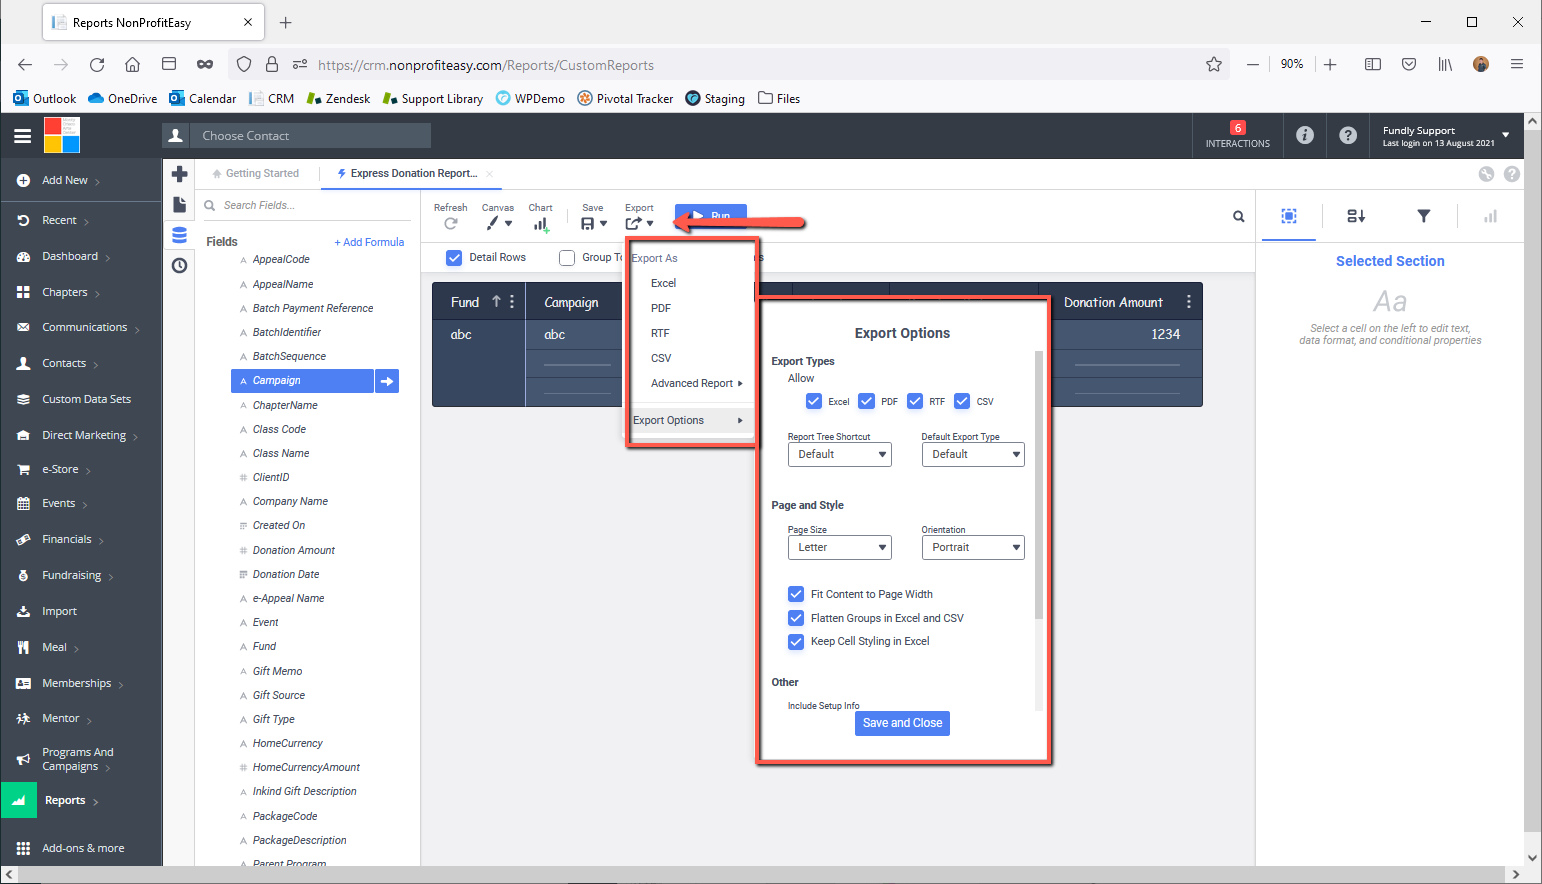Toggle Flatten Groups in Excel and CSV
Screen dimensions: 1542x884
click(796, 618)
